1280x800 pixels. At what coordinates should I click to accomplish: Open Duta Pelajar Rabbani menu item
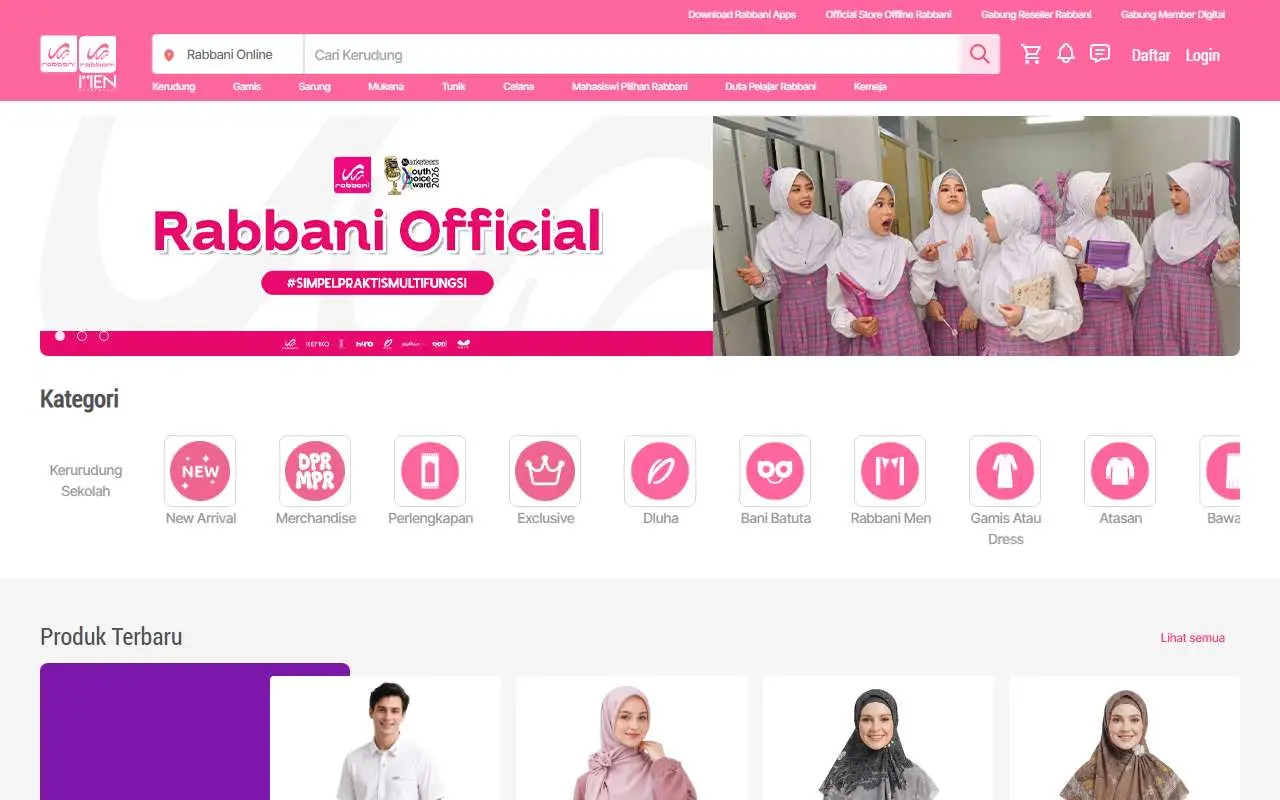point(771,87)
